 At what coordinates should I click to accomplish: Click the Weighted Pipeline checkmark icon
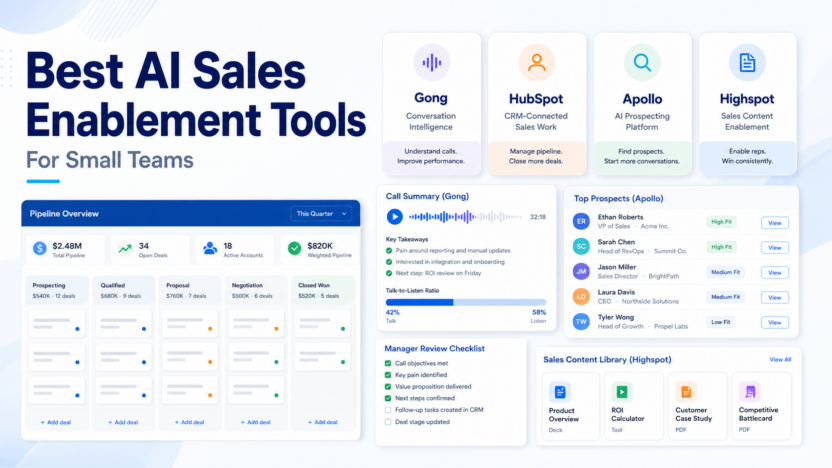click(x=294, y=248)
